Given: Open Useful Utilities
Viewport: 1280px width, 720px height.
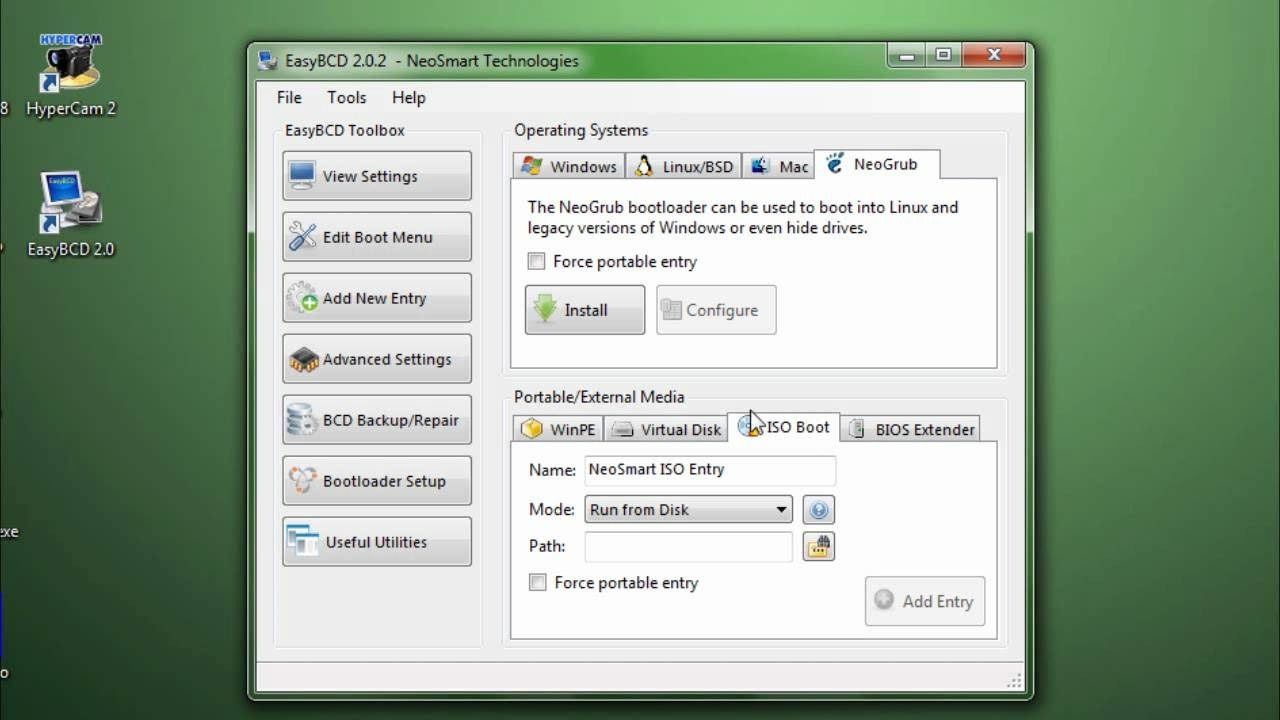Looking at the screenshot, I should click(x=377, y=542).
